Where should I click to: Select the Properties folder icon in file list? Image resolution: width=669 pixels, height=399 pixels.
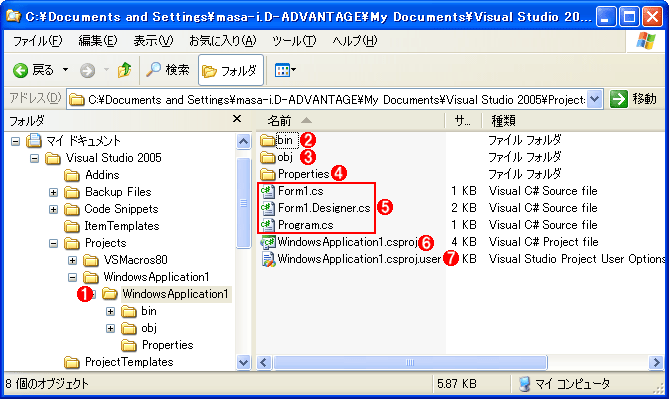[268, 174]
